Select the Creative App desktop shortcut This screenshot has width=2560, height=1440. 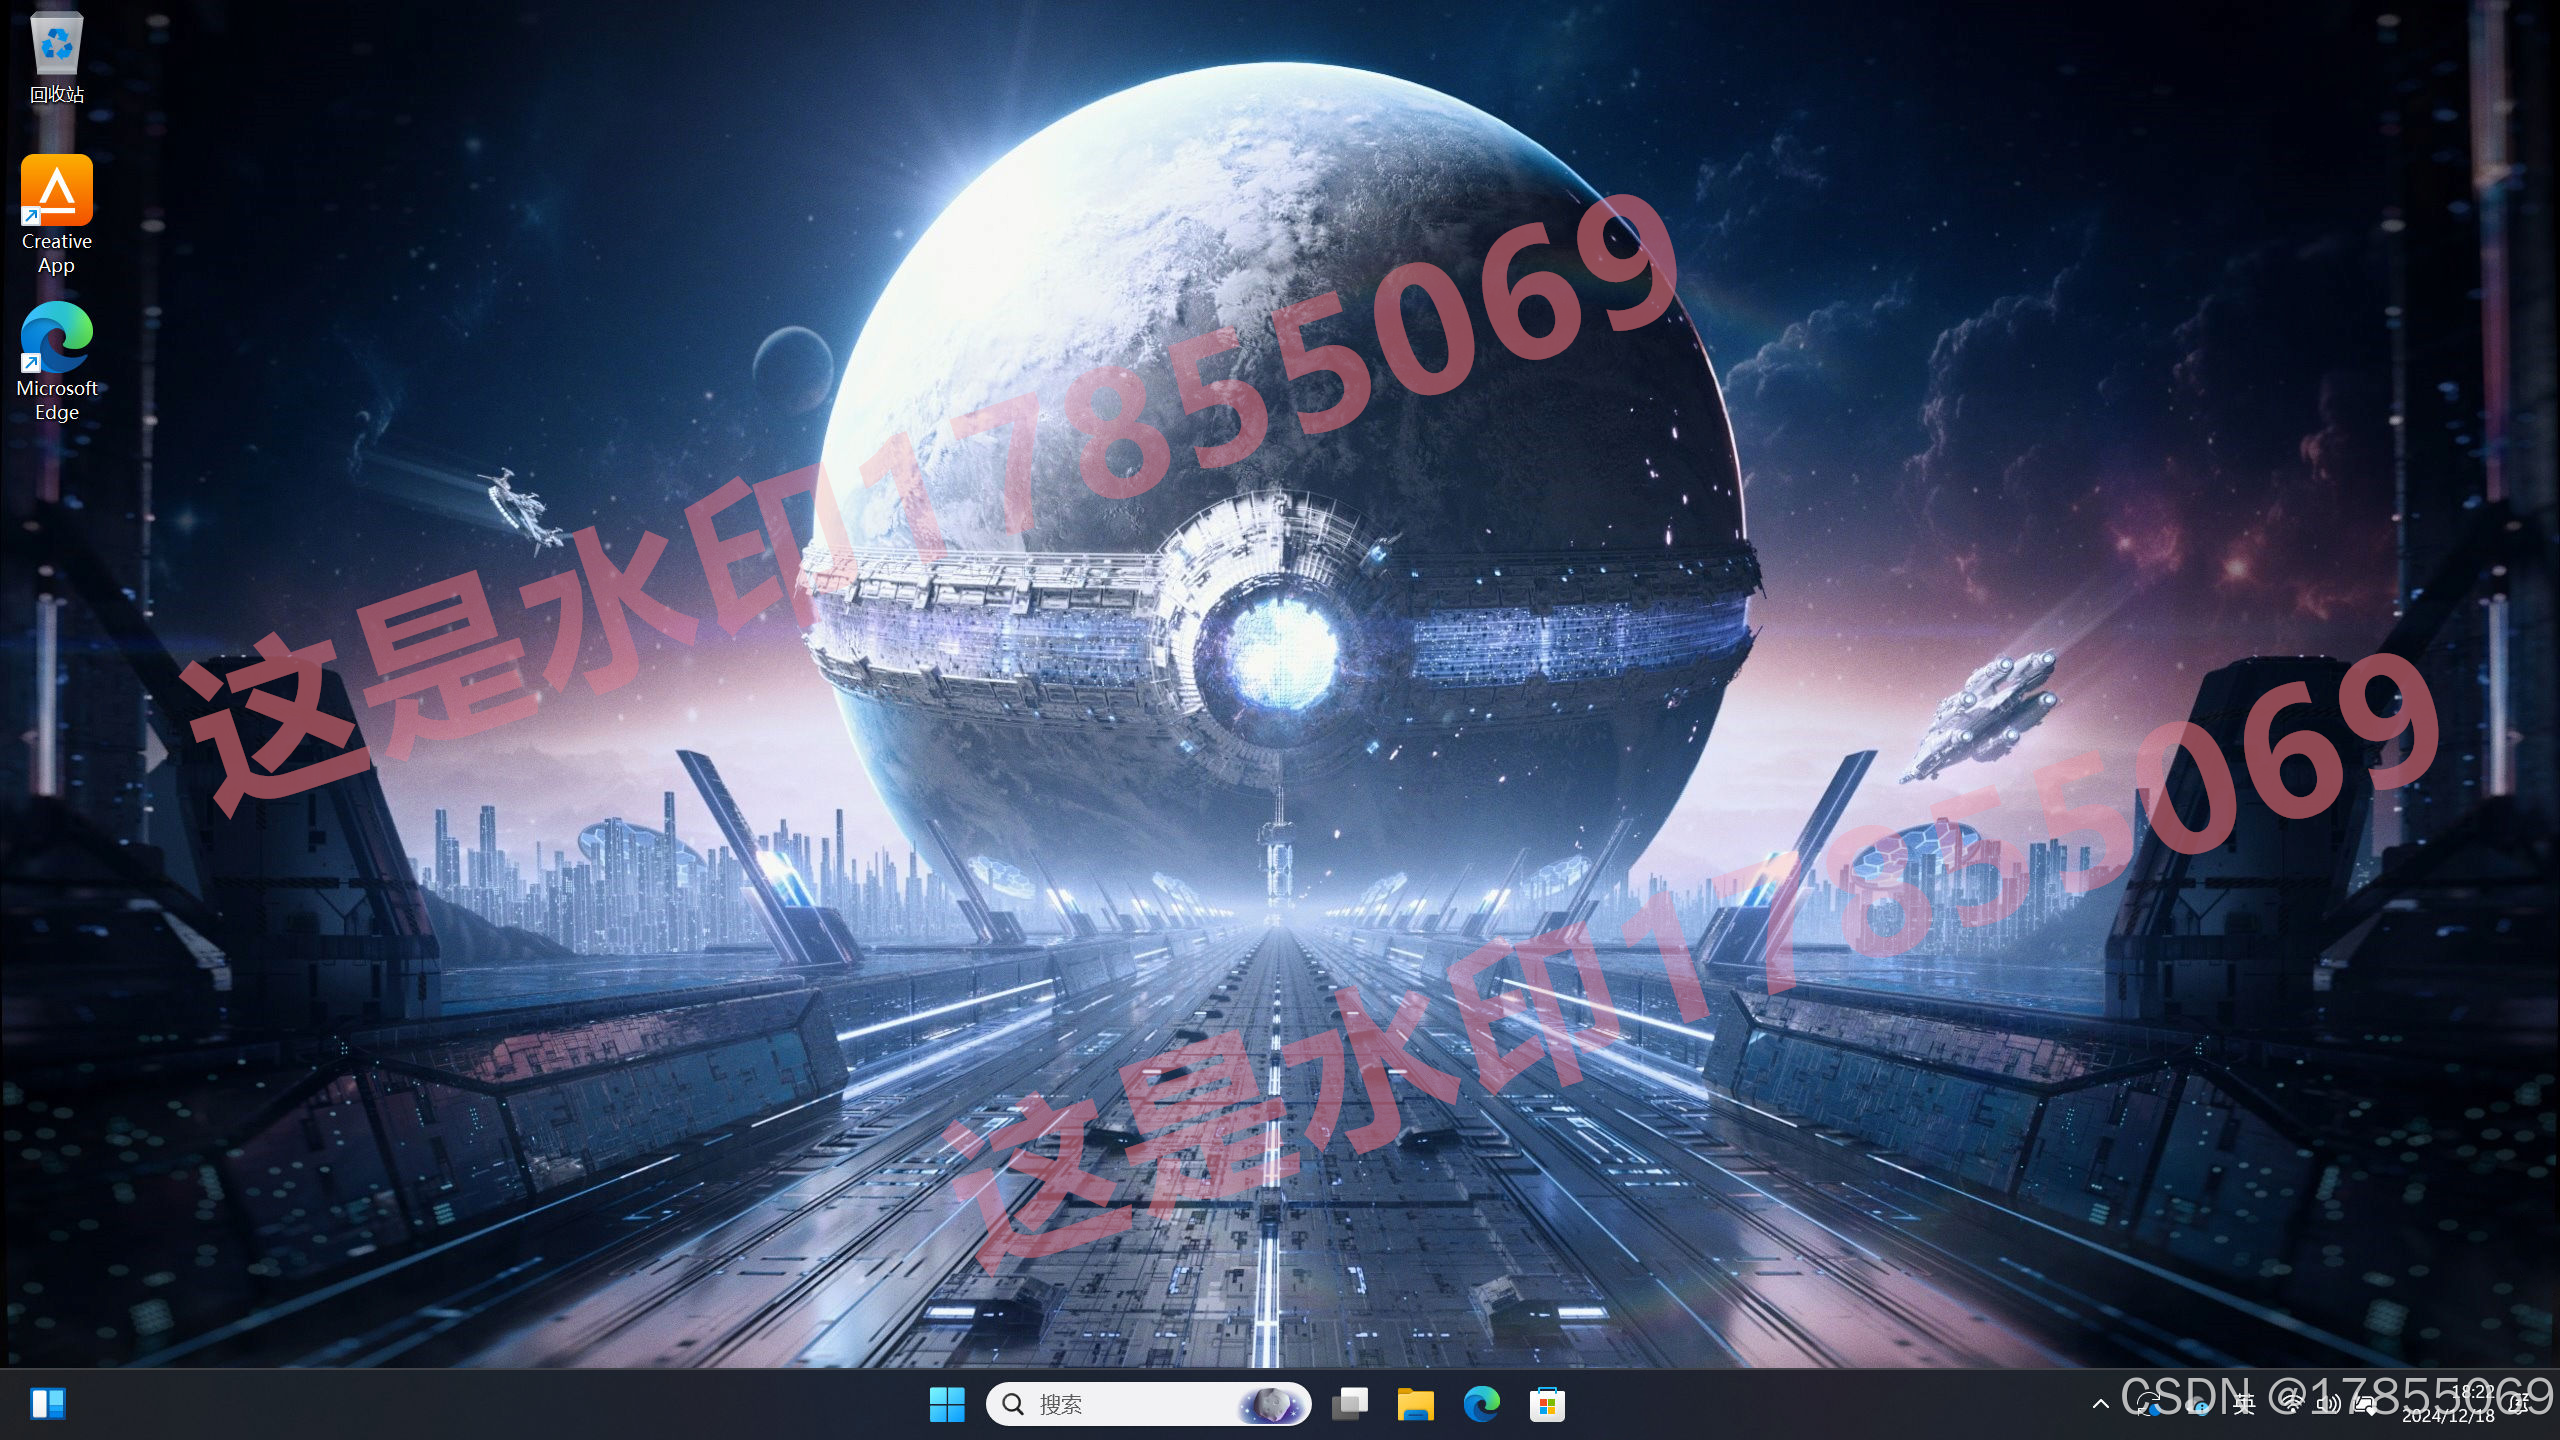(57, 190)
